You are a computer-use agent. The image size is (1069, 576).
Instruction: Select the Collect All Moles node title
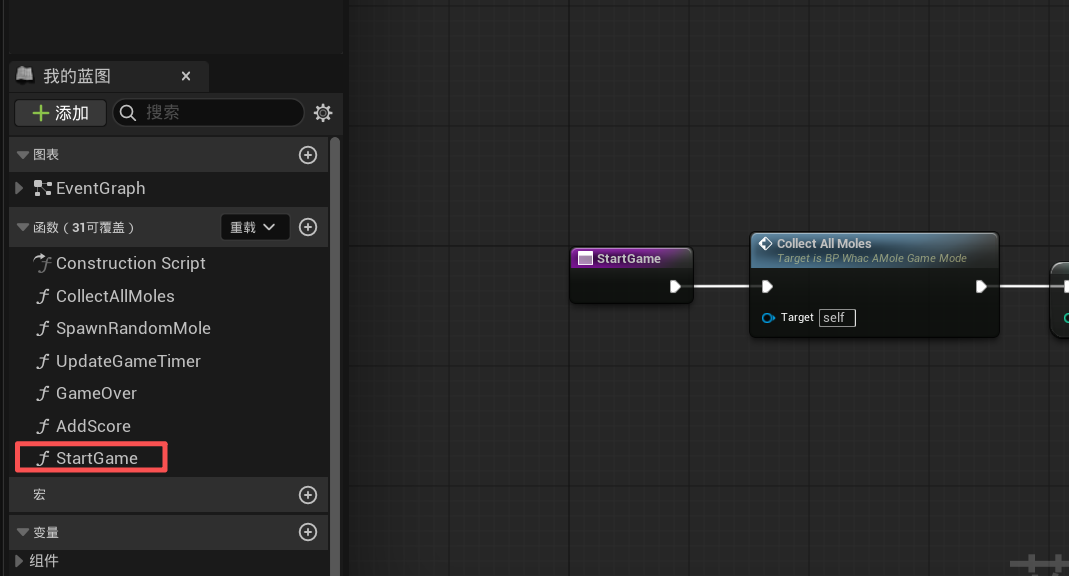coord(824,243)
